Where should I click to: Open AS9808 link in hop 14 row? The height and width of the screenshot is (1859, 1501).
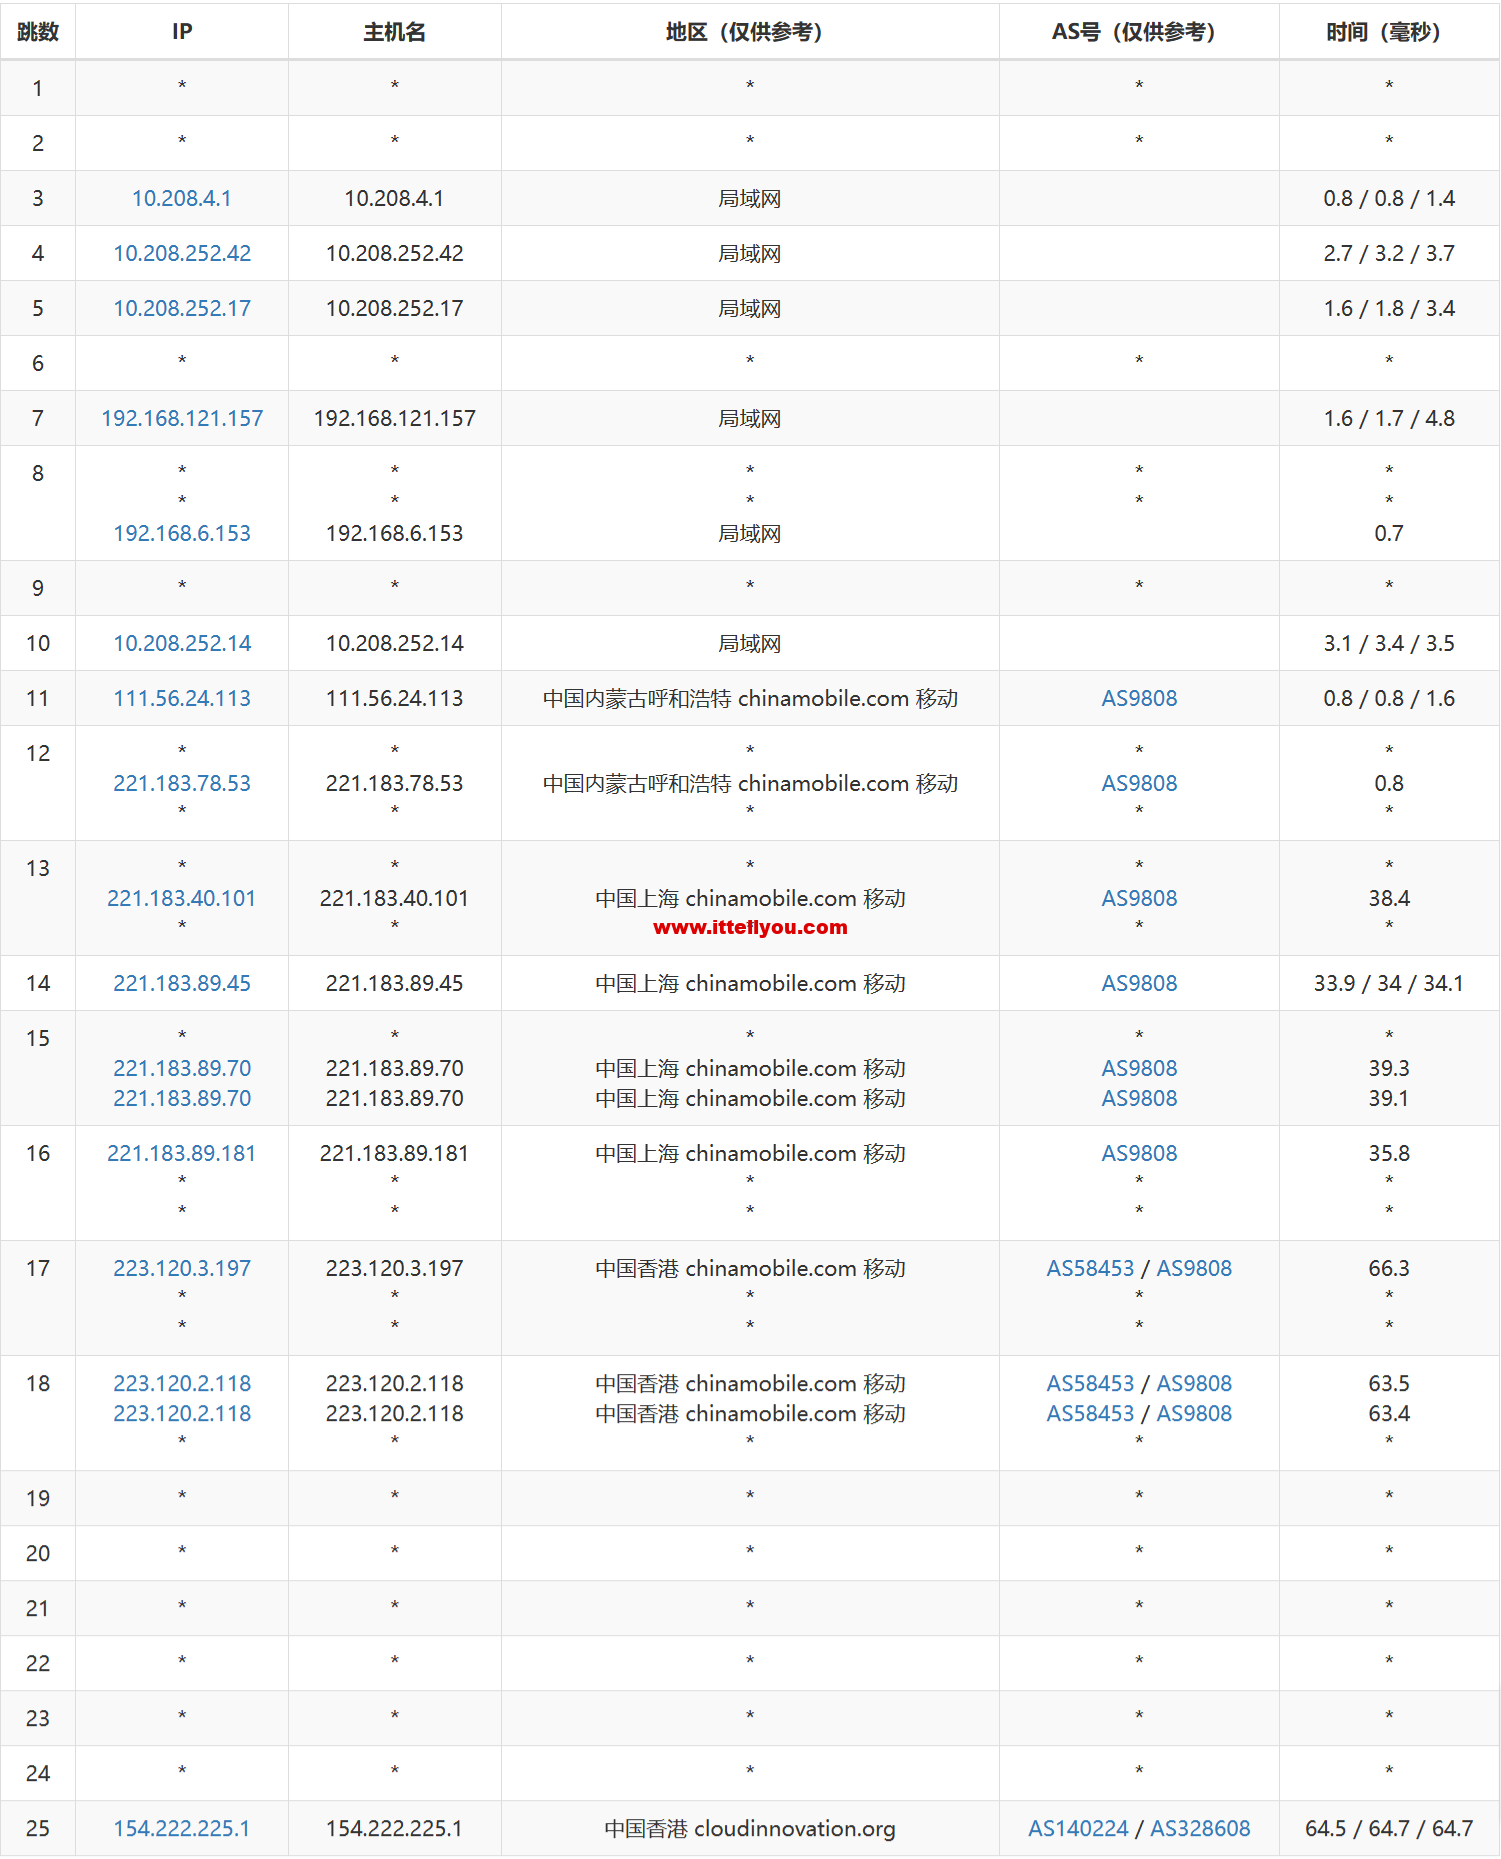[x=1139, y=983]
